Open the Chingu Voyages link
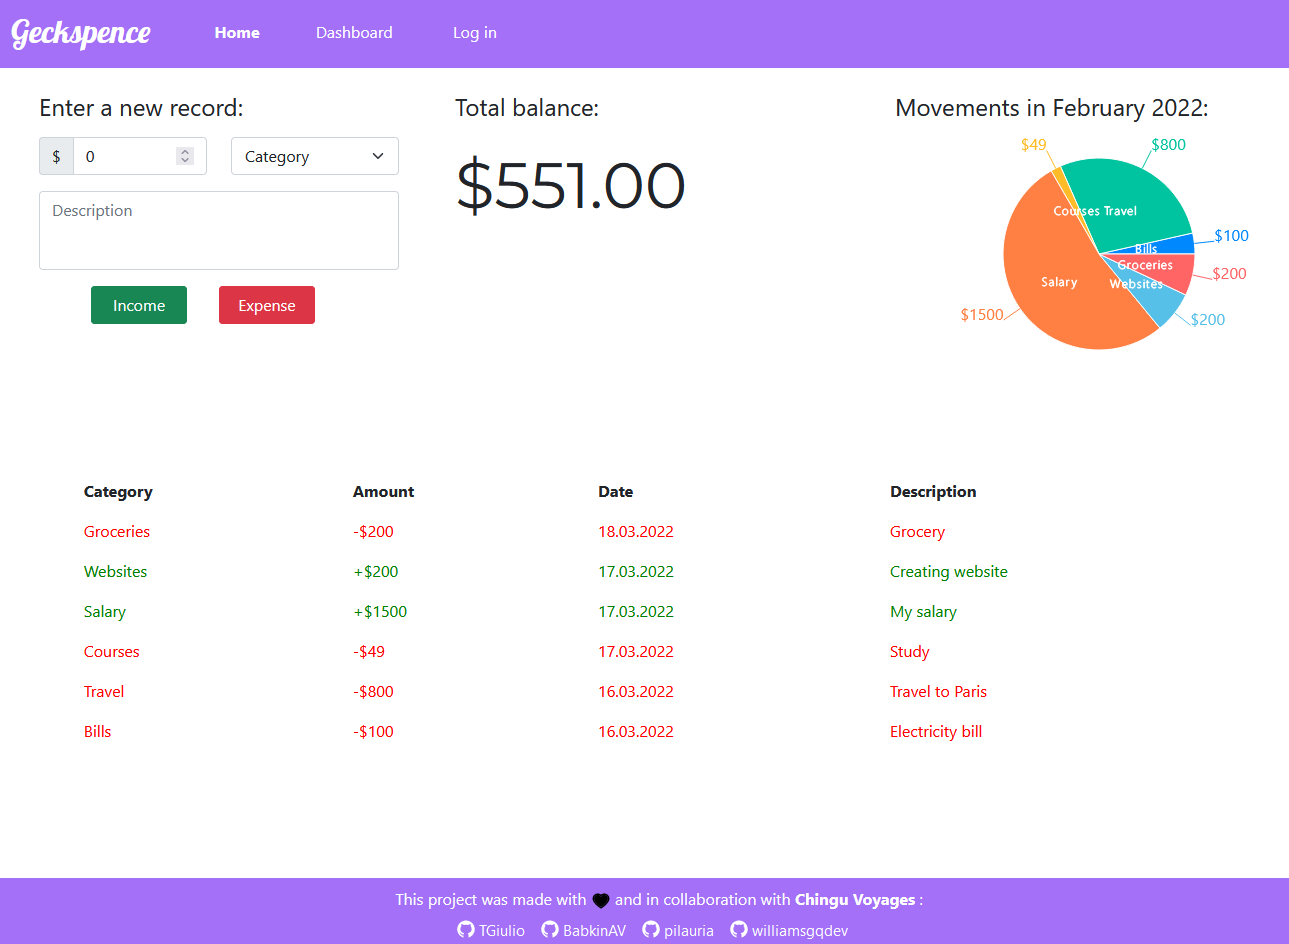 point(855,899)
